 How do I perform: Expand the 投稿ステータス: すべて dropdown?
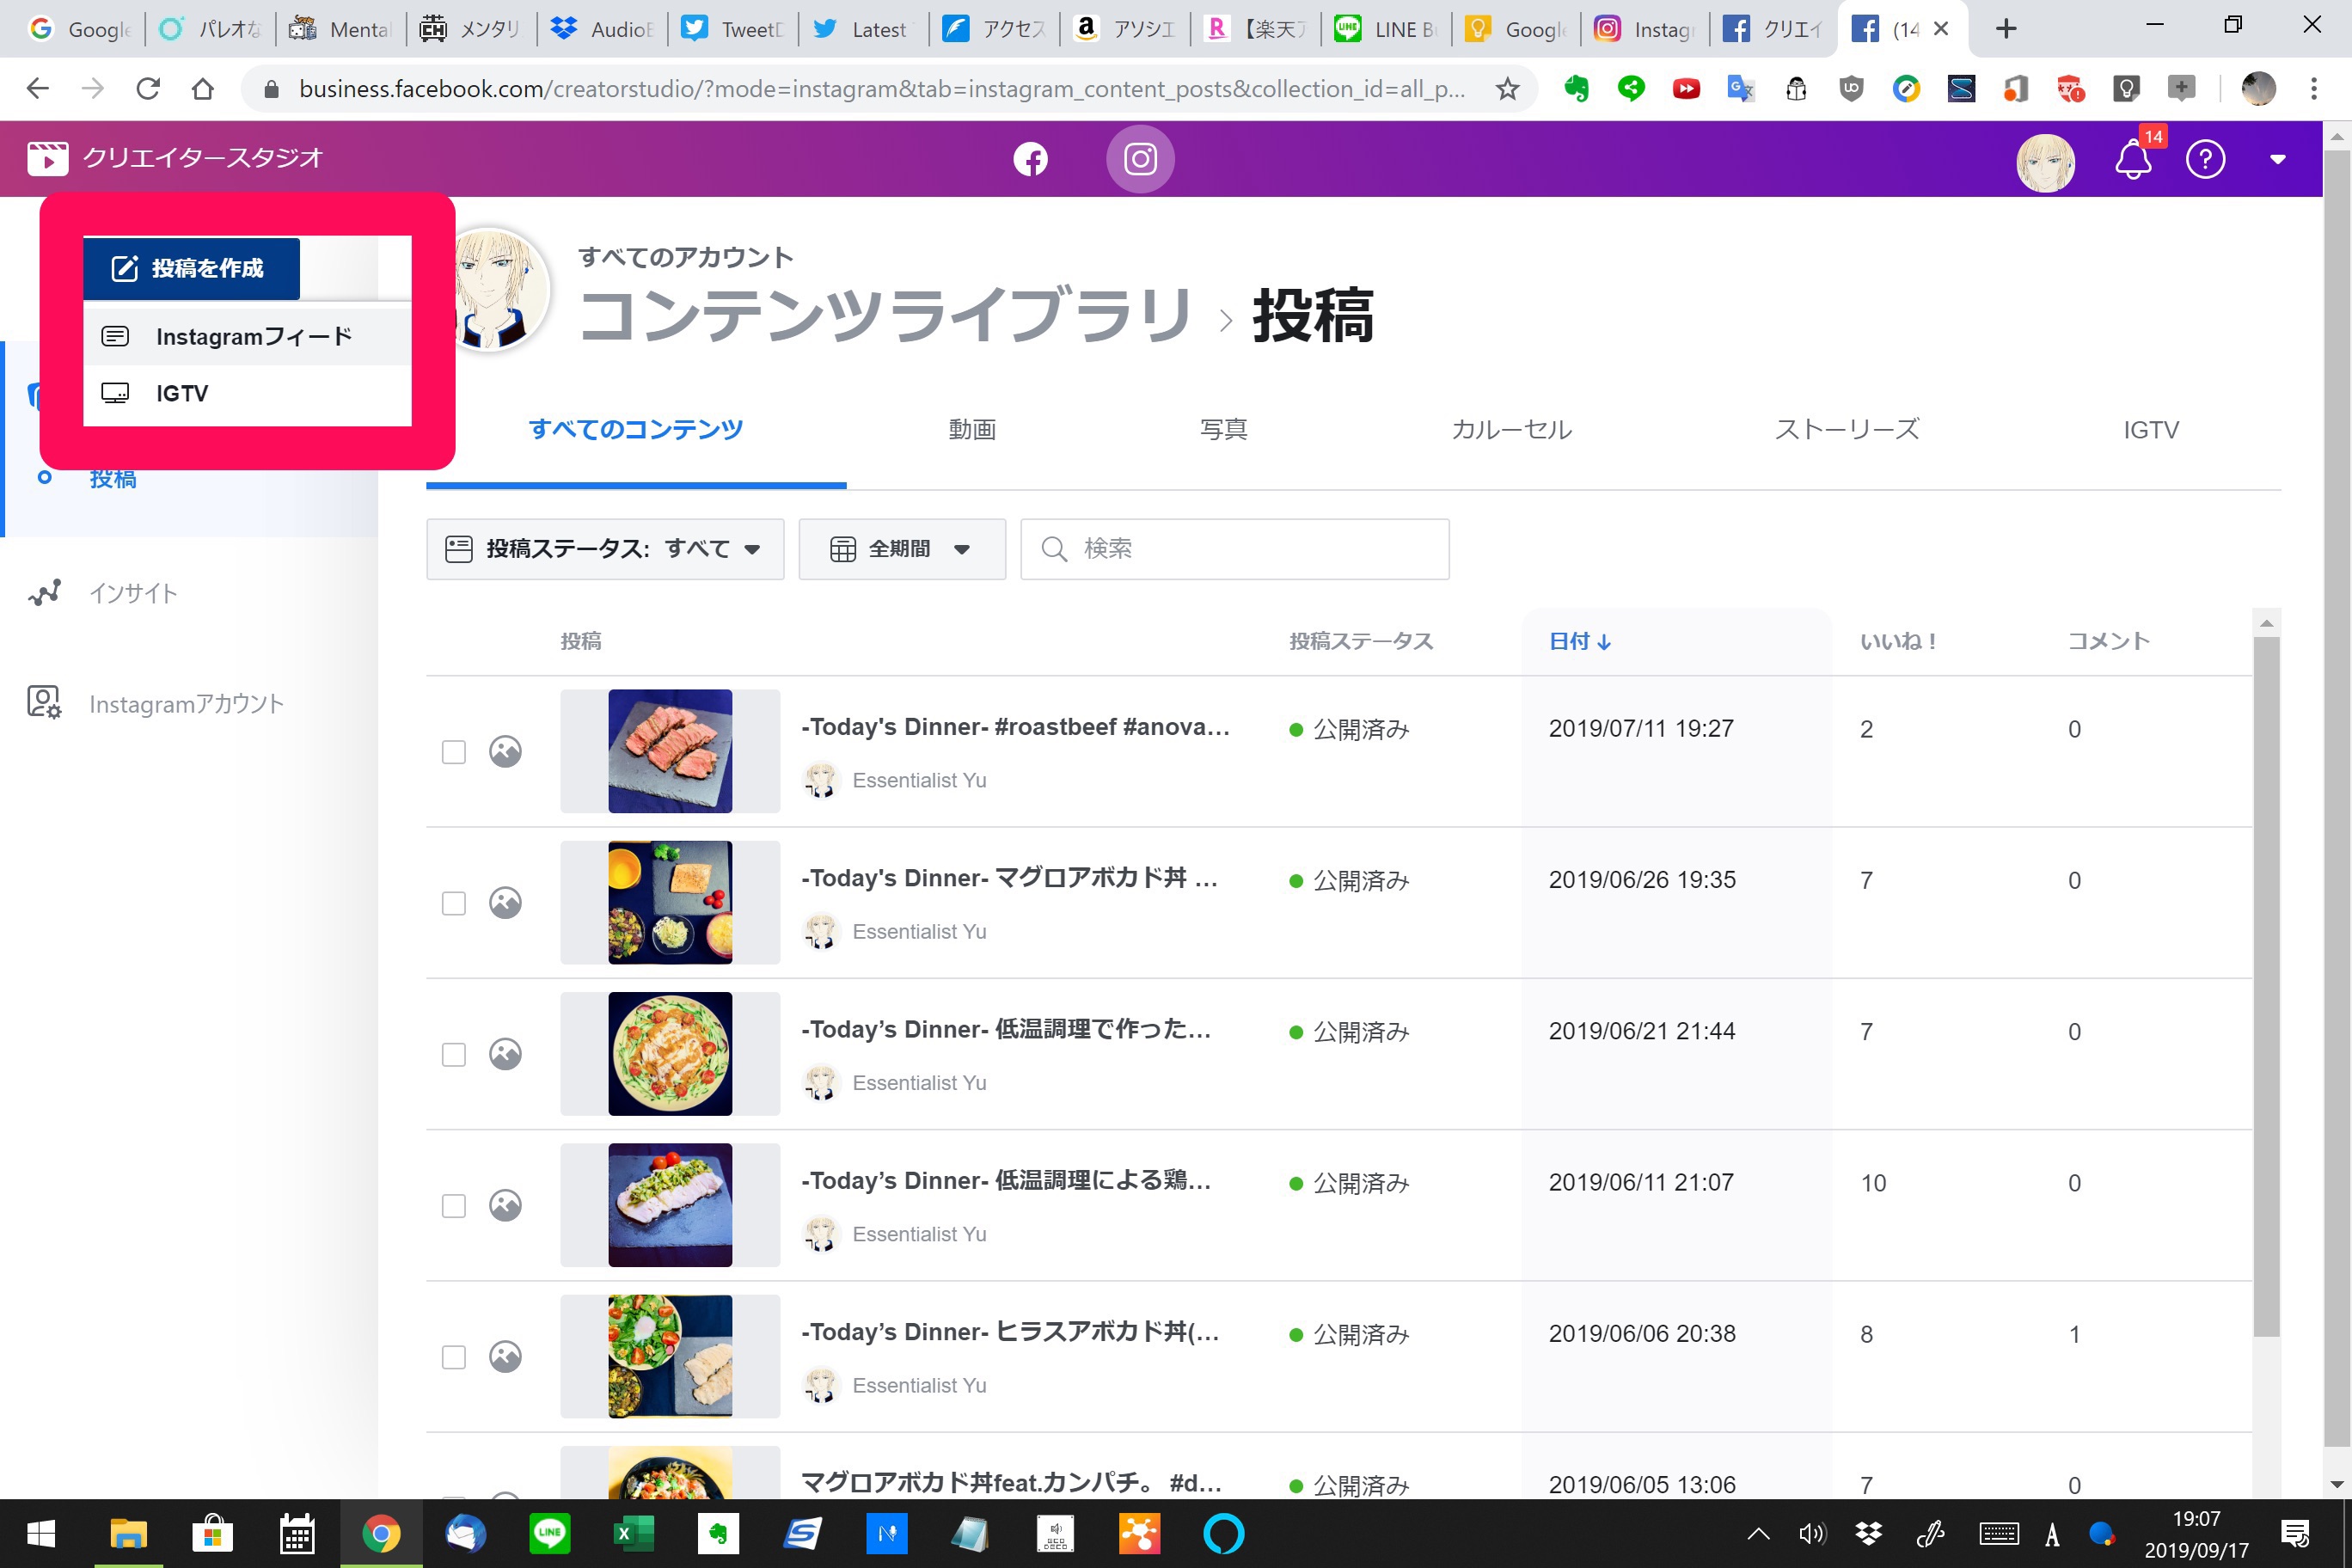coord(605,549)
